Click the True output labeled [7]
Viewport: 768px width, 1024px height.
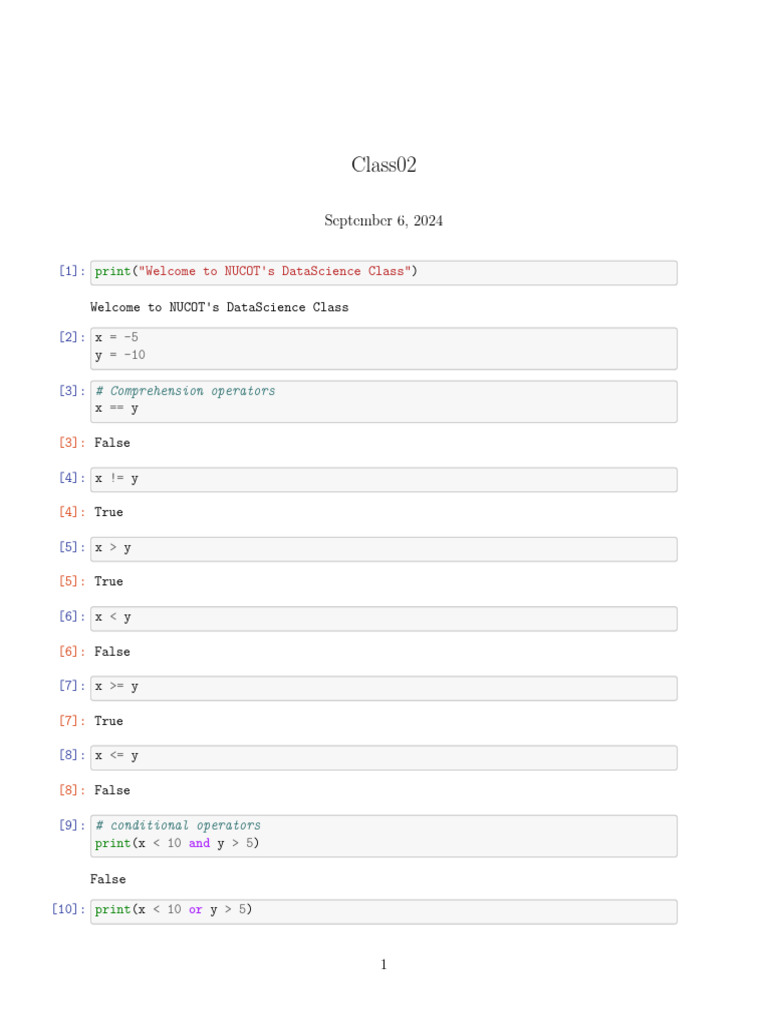click(x=108, y=721)
